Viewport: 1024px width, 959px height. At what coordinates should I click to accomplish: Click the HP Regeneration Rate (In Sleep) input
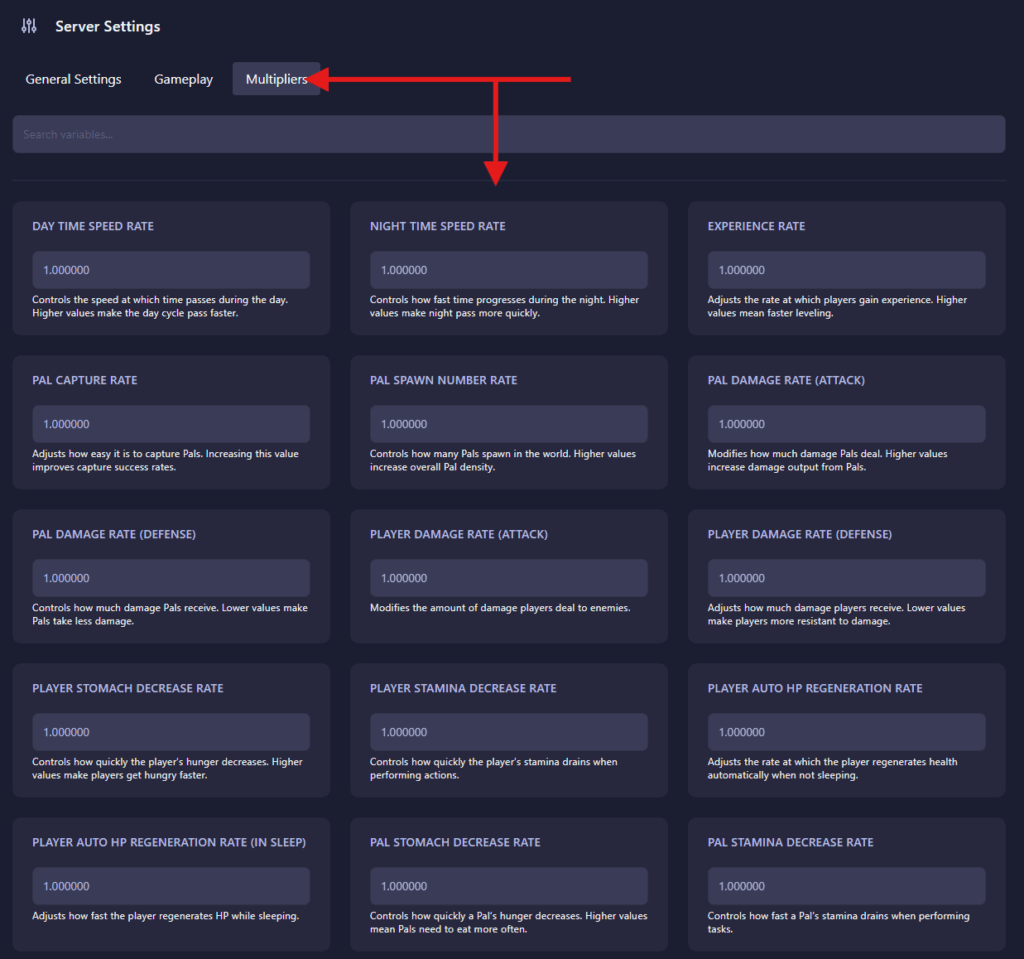pos(171,886)
